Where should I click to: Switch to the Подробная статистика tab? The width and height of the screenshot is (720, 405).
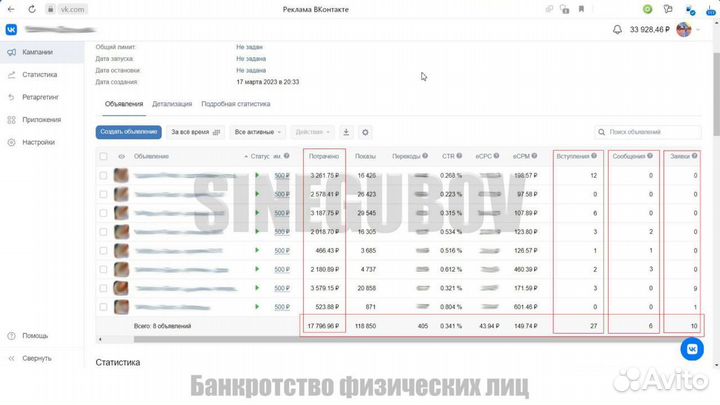pos(236,104)
